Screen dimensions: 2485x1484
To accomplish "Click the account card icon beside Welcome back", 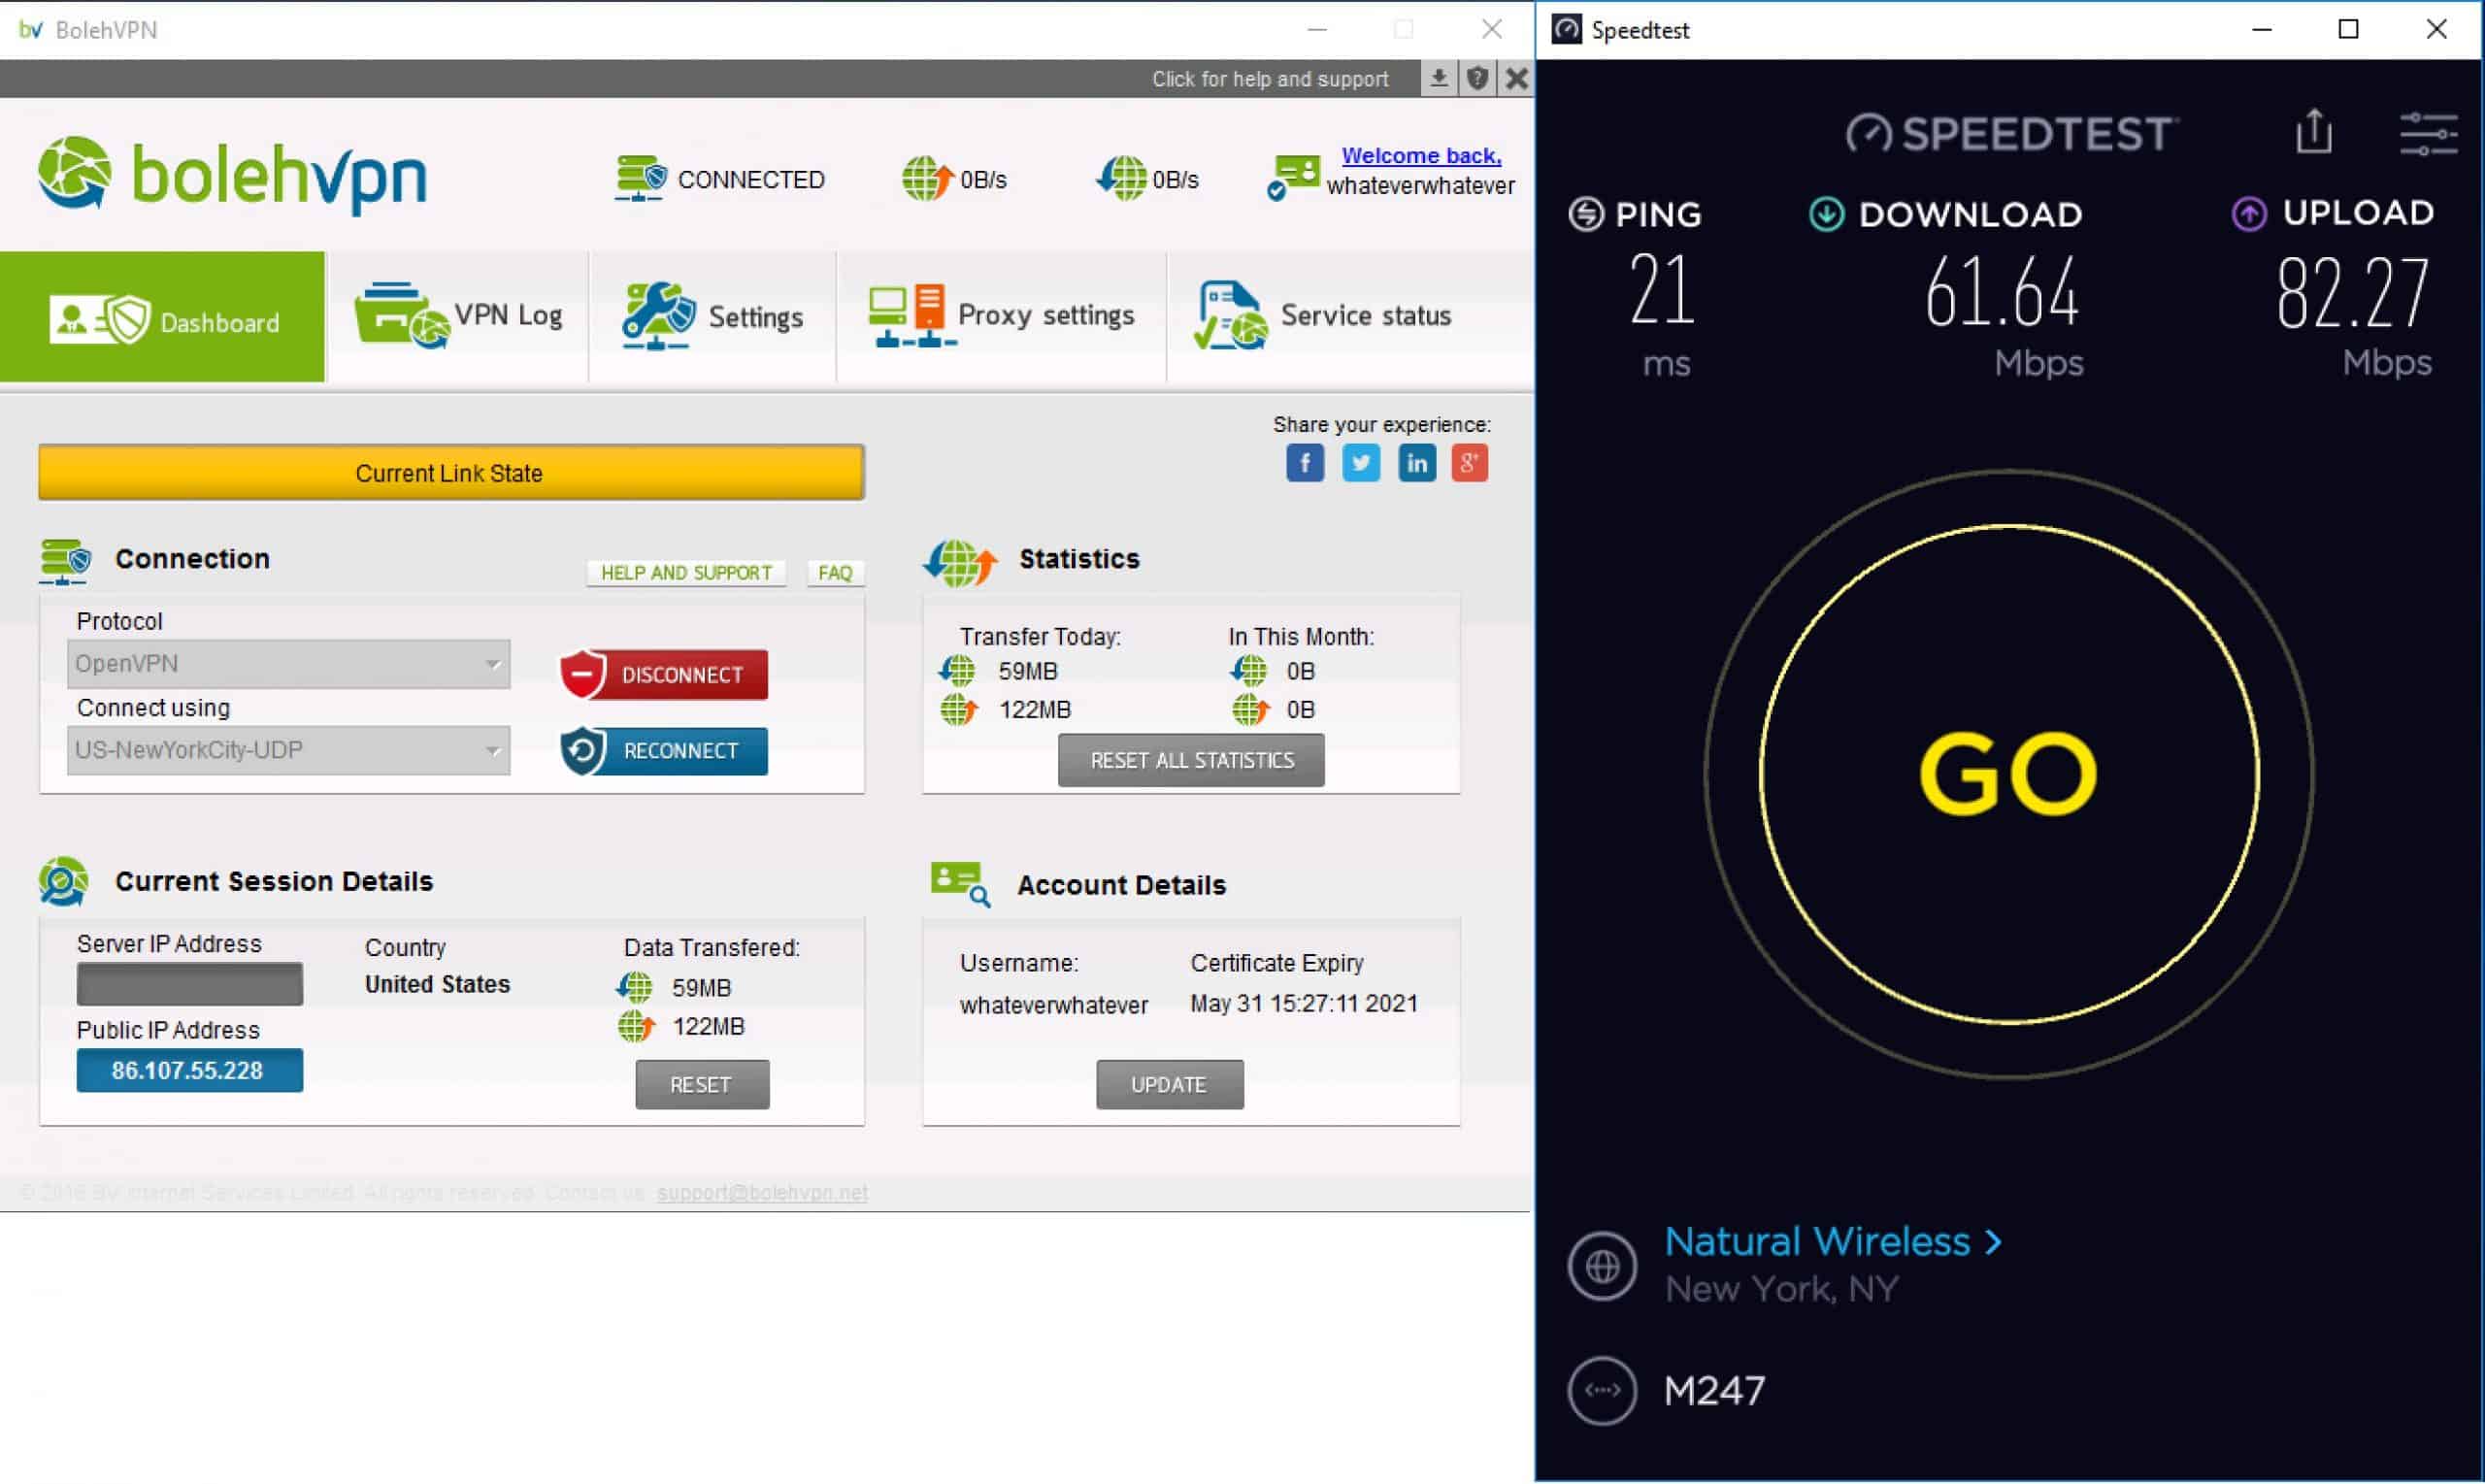I will [x=1293, y=177].
